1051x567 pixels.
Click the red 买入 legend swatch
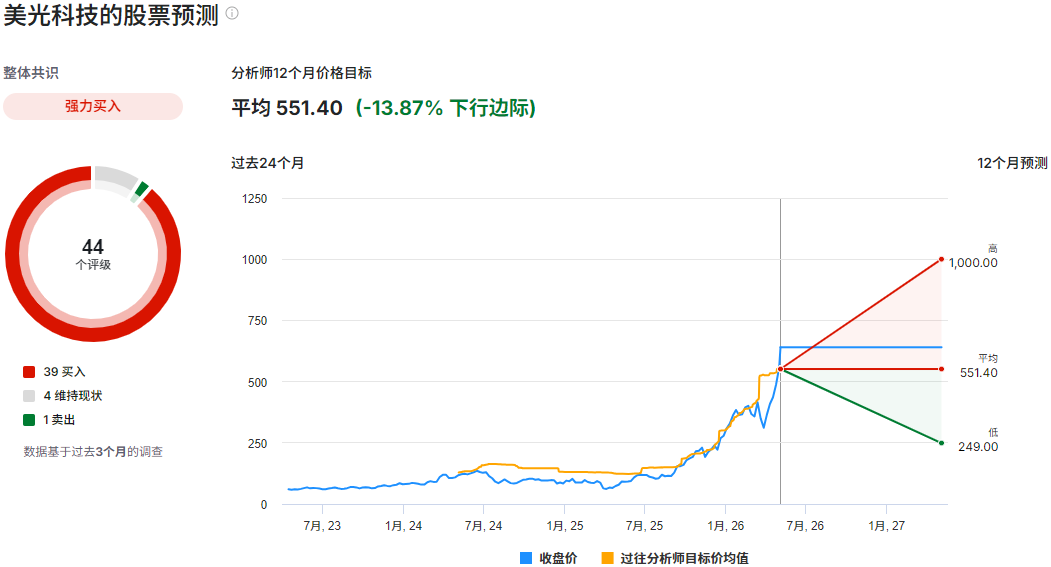[x=29, y=372]
